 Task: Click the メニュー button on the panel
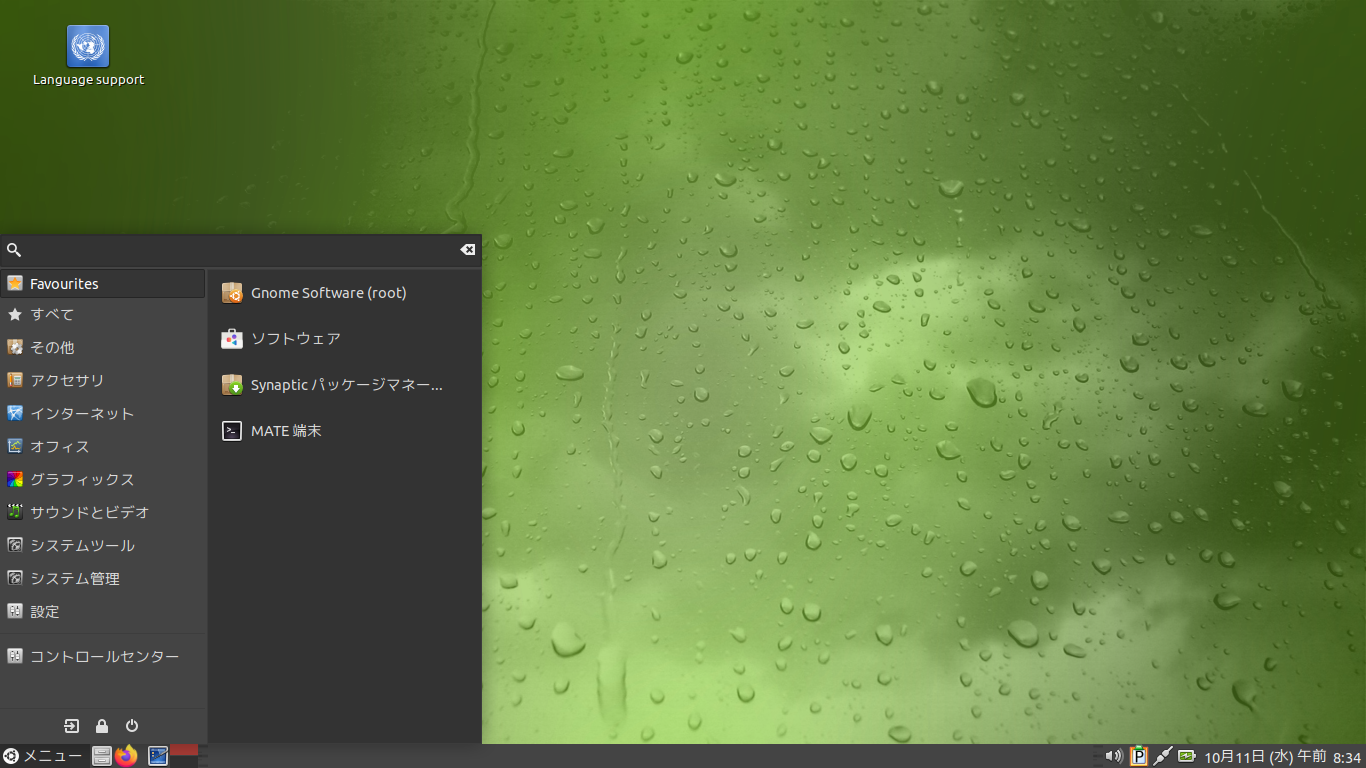coord(43,756)
